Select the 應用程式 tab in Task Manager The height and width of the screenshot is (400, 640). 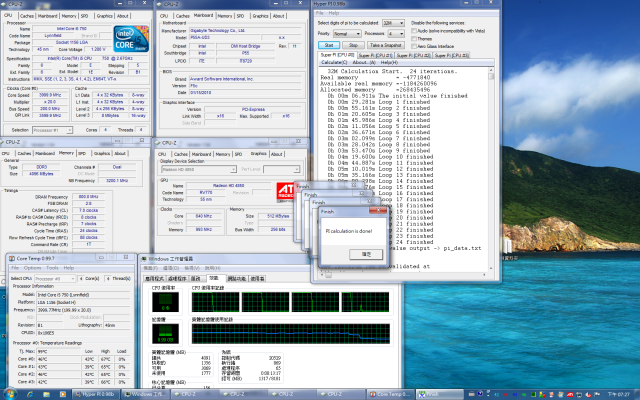(x=154, y=278)
